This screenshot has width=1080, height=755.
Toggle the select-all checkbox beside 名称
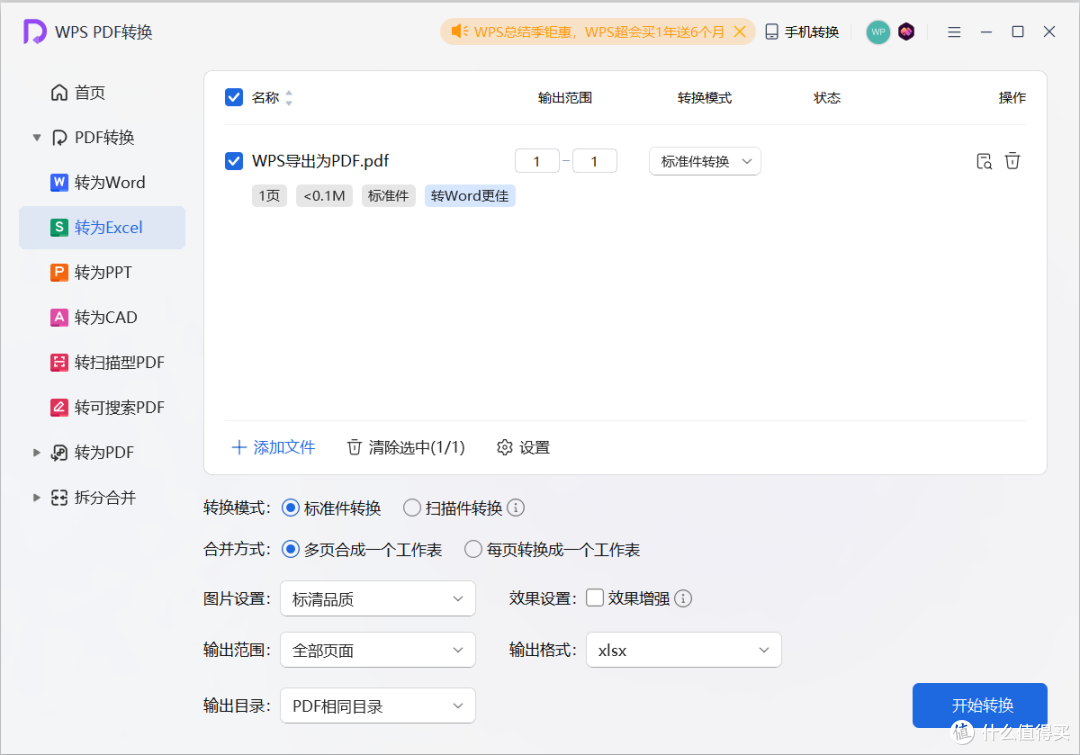point(234,97)
